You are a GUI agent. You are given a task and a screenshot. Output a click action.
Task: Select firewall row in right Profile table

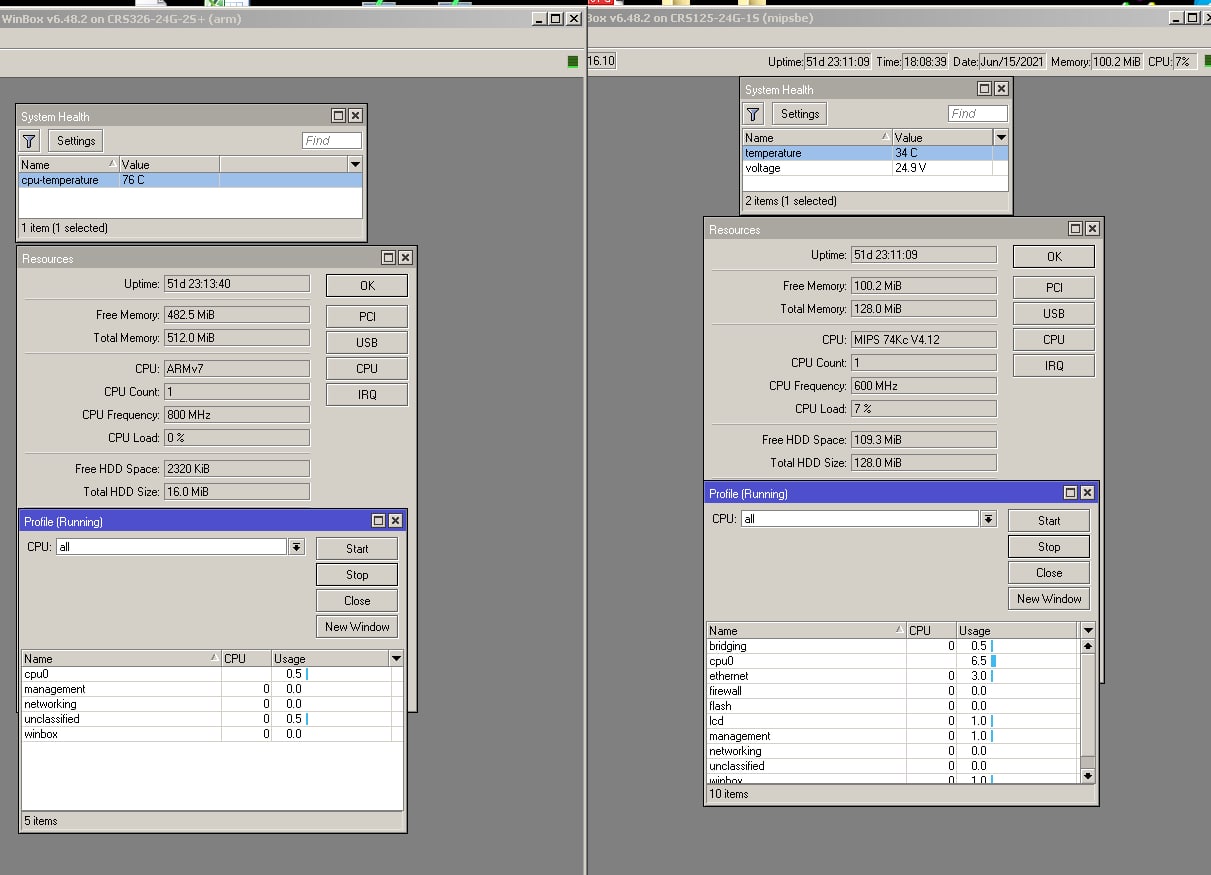tap(893, 691)
